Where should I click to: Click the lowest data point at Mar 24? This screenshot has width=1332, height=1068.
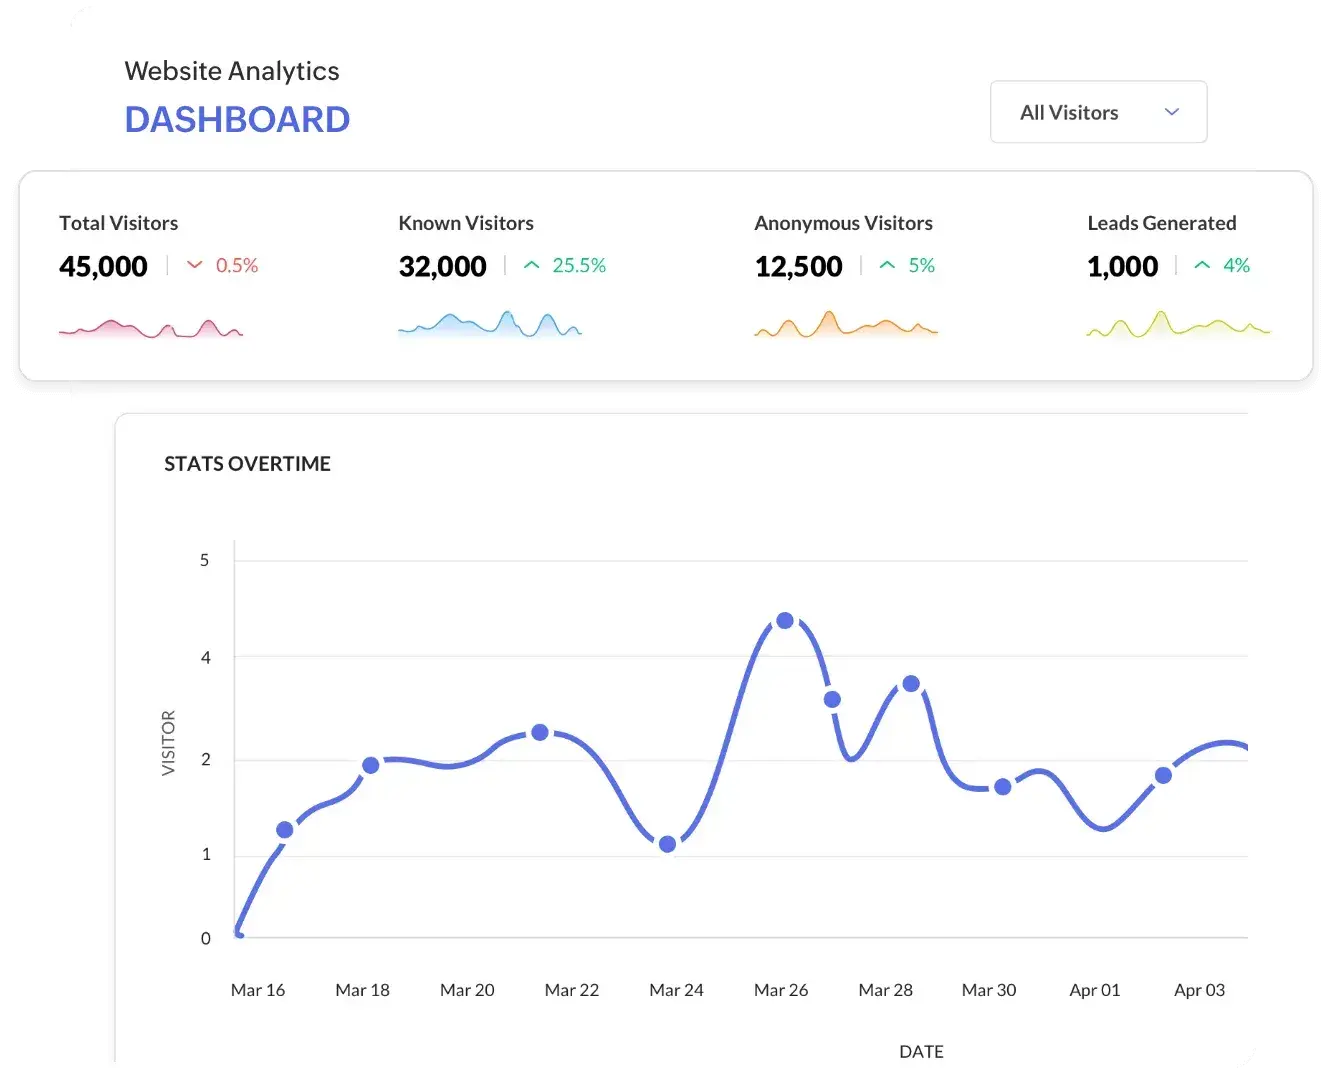click(668, 844)
